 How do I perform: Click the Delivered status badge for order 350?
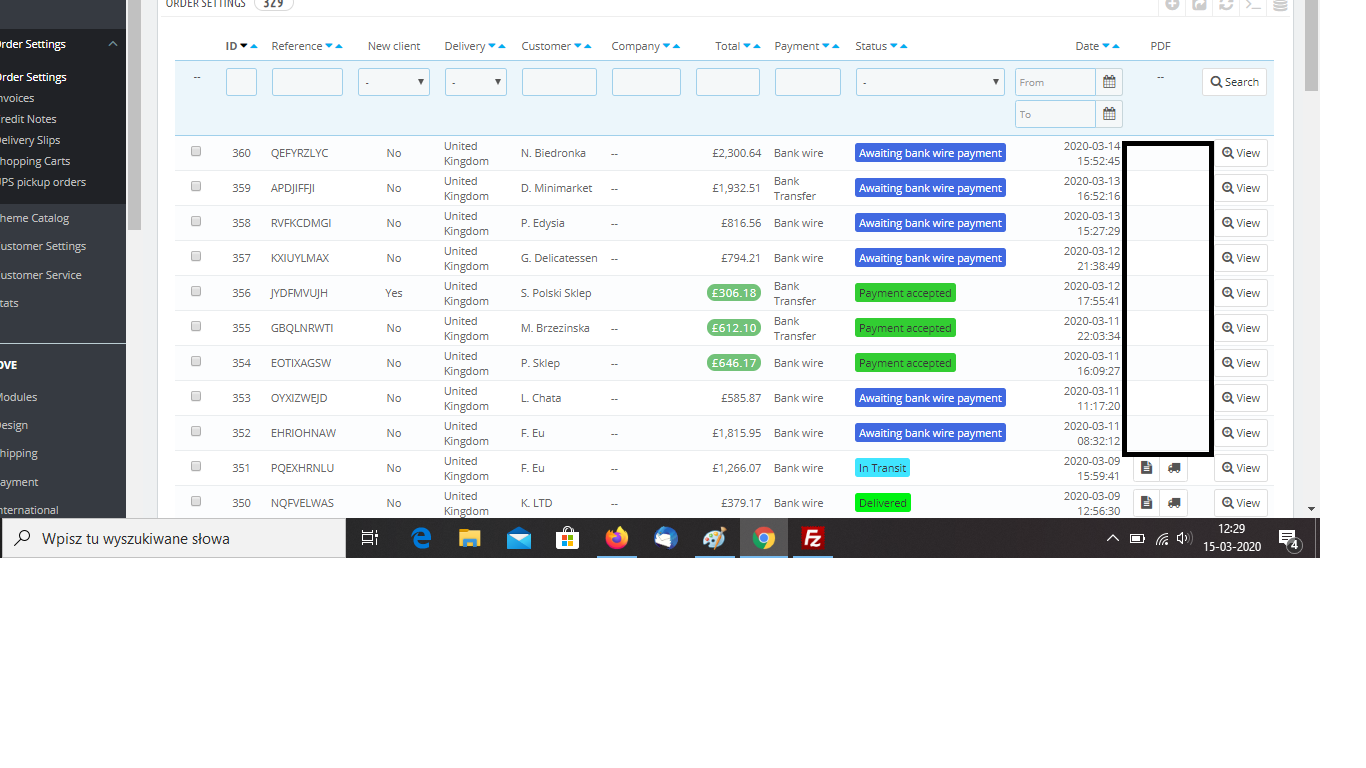coord(883,503)
